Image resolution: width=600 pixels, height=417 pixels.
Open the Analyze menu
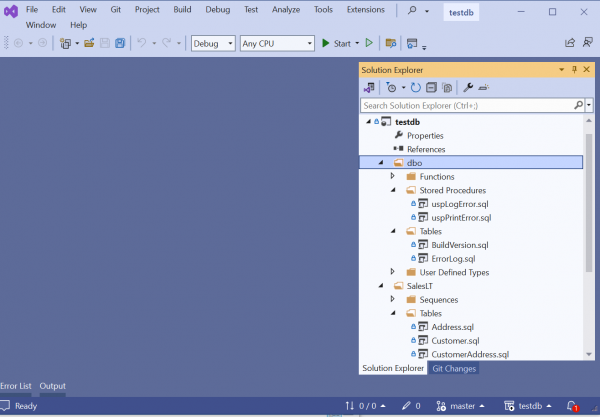[x=286, y=10]
